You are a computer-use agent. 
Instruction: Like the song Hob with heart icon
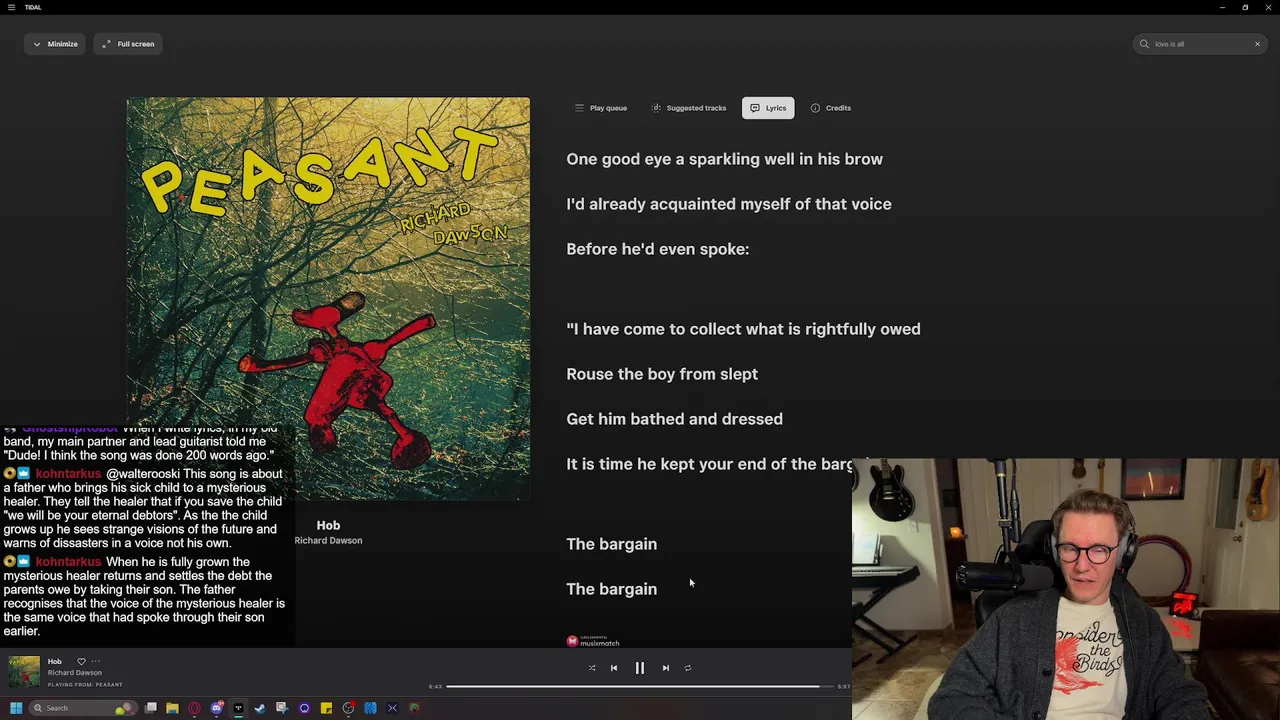click(81, 661)
